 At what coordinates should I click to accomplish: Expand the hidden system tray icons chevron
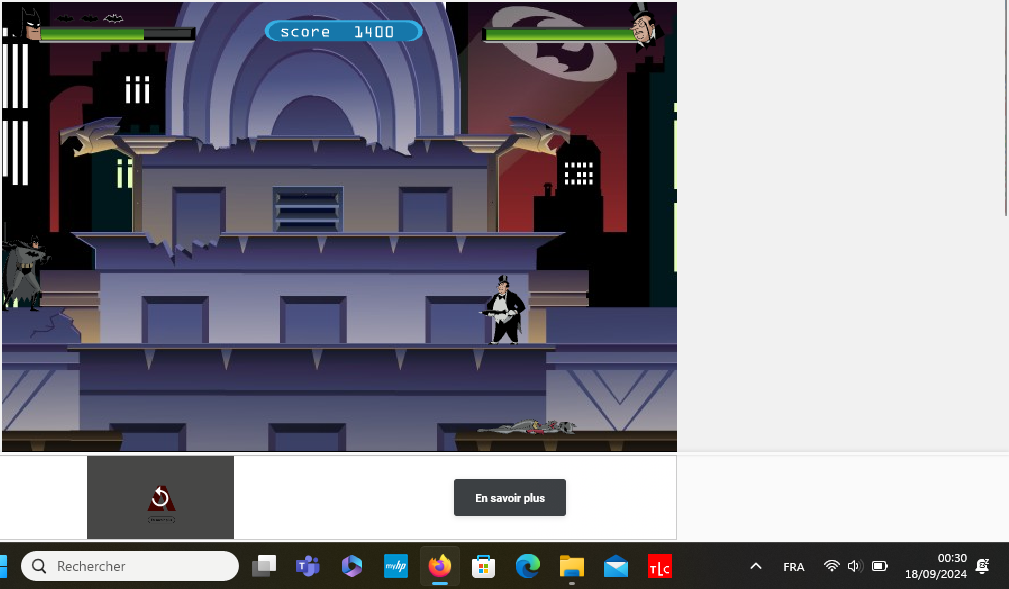coord(756,566)
